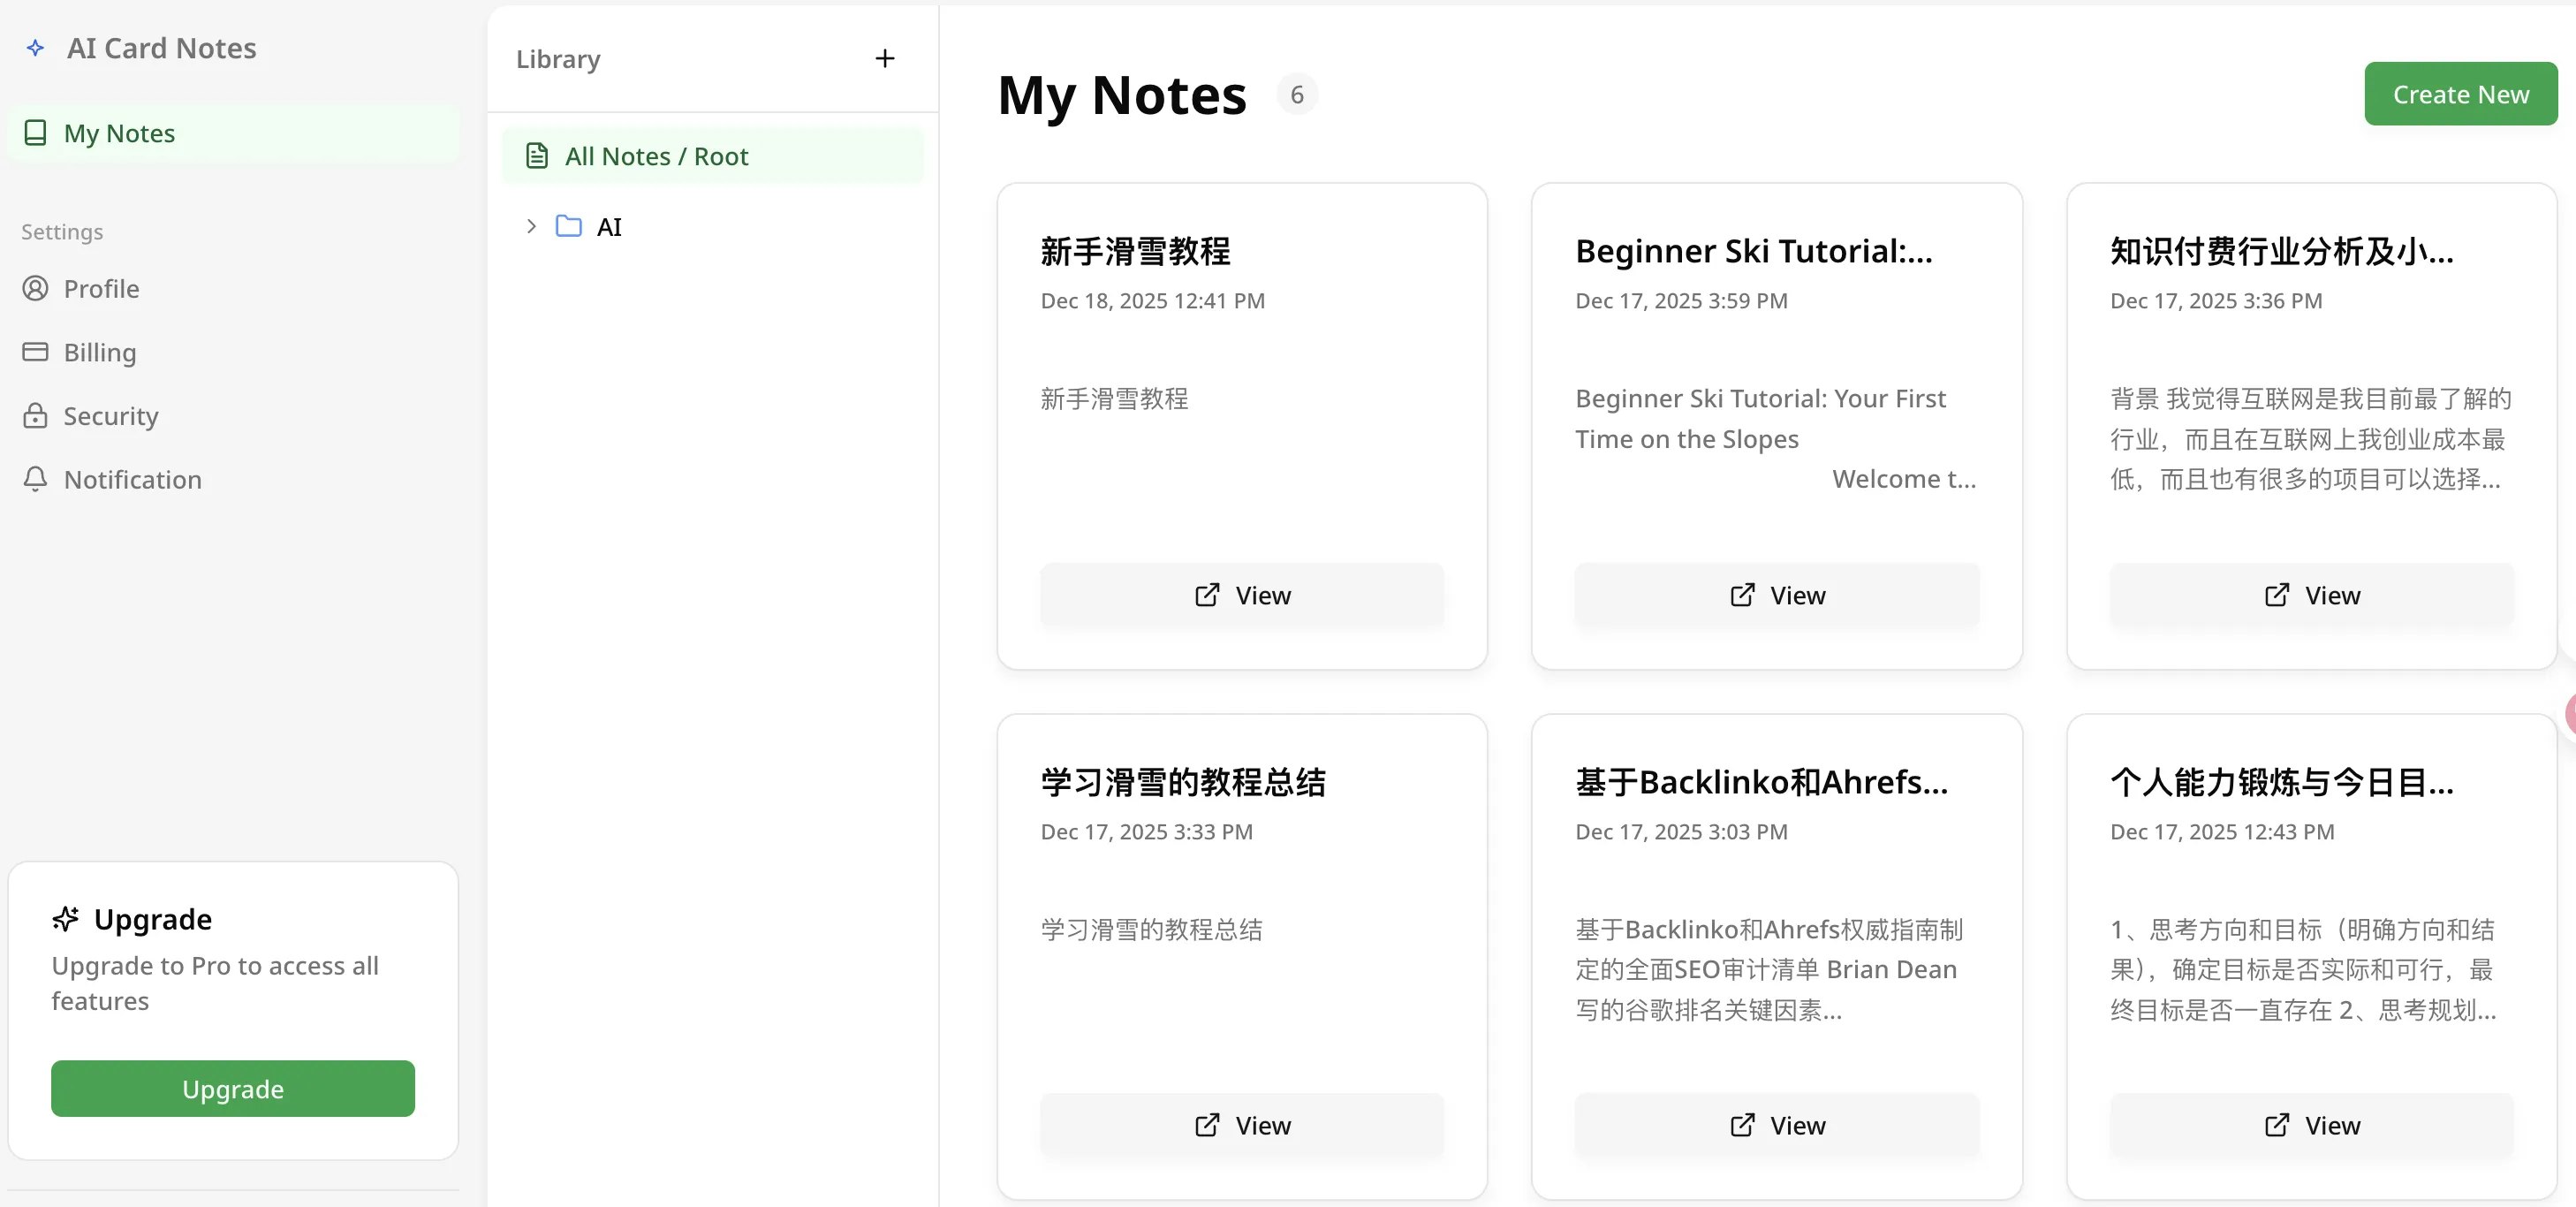
Task: Select the My Notes book icon
Action: coord(36,132)
